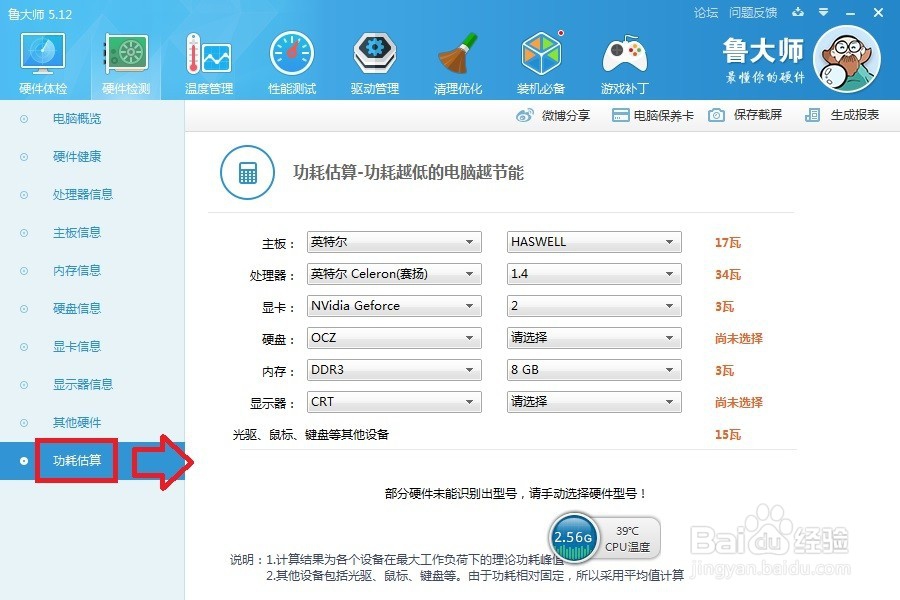Click the 2.56G memory usage gauge

click(573, 537)
